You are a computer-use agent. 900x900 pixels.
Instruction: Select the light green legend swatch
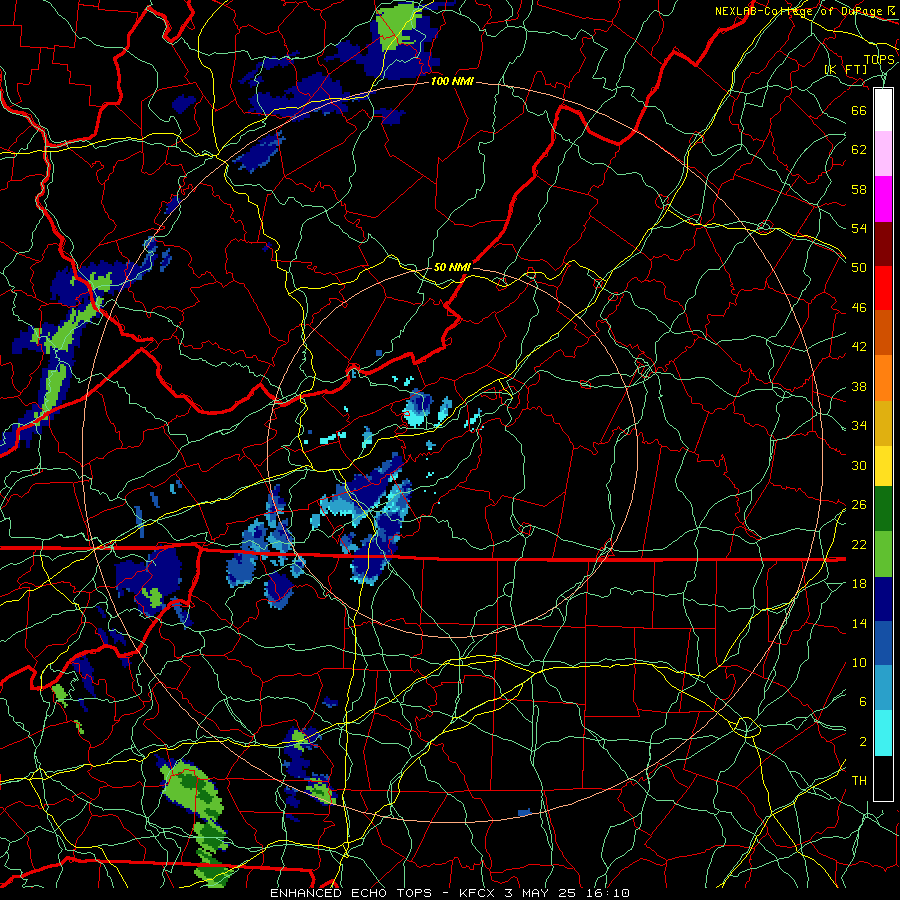tap(883, 553)
